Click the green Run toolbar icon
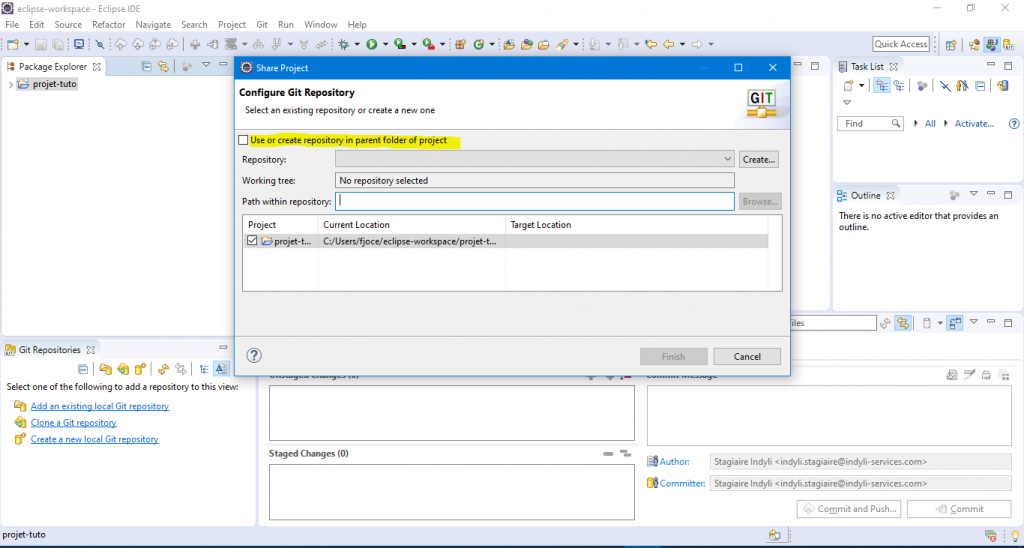This screenshot has height=548, width=1024. click(372, 44)
